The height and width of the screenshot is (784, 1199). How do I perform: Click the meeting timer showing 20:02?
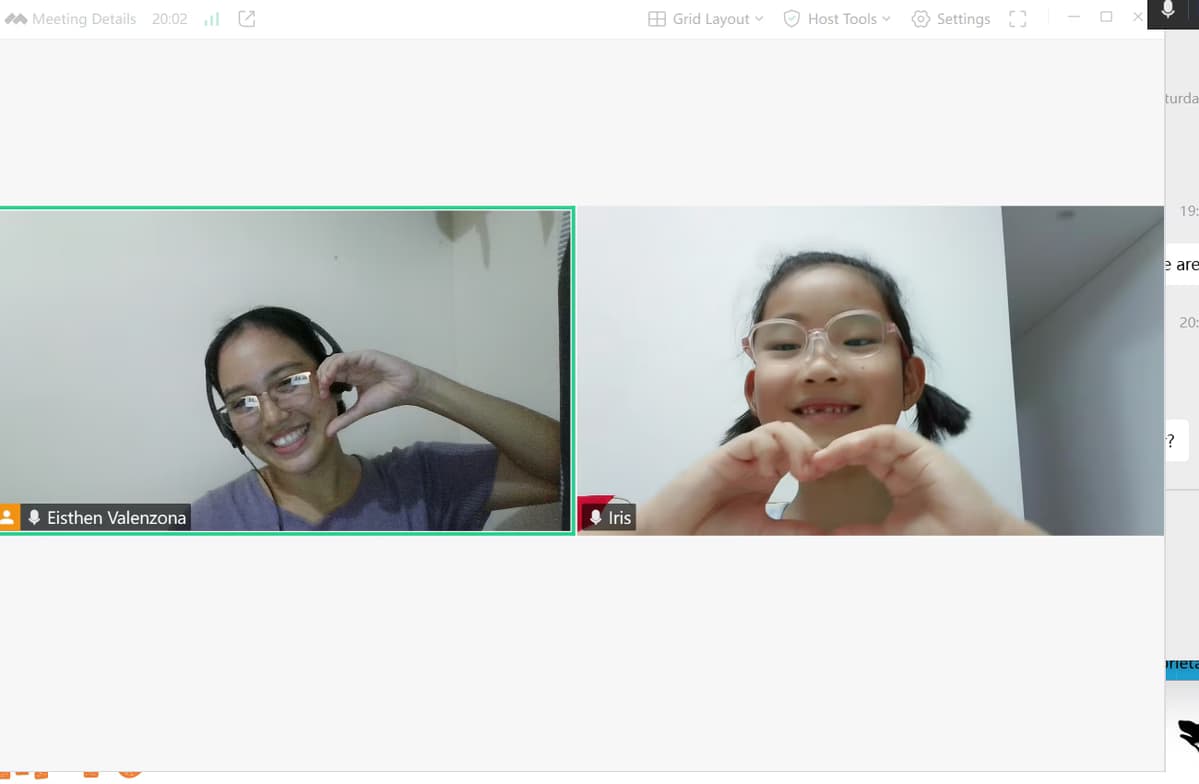[169, 17]
